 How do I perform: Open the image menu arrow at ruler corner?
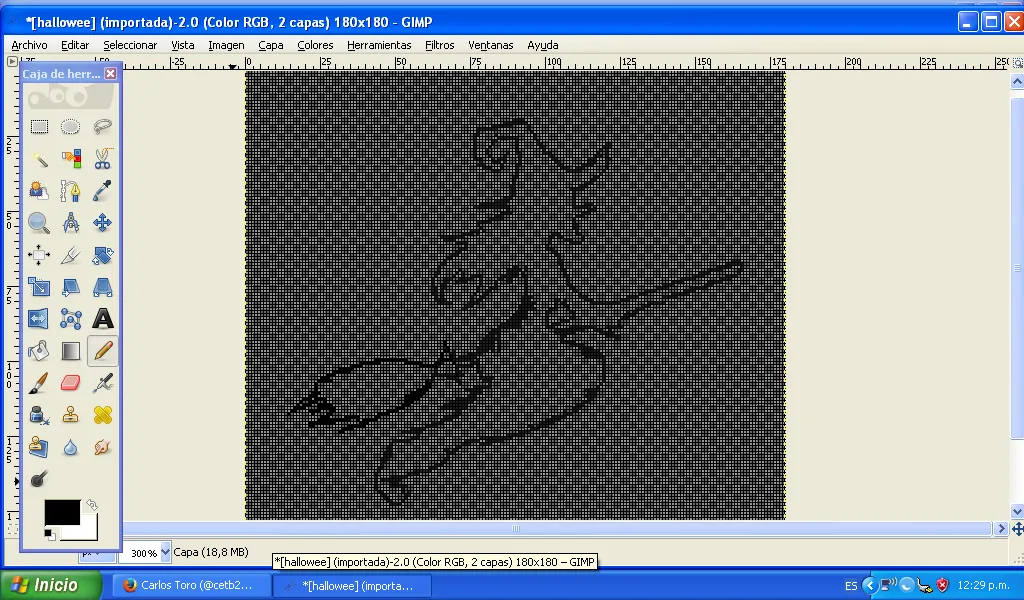coord(12,61)
